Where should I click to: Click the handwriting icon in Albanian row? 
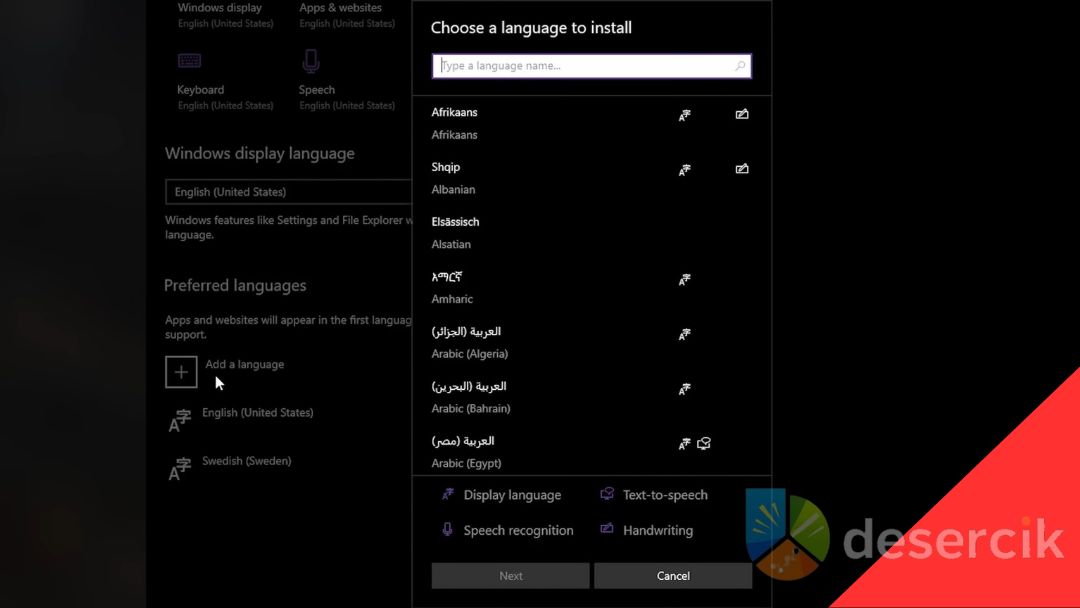coord(742,169)
